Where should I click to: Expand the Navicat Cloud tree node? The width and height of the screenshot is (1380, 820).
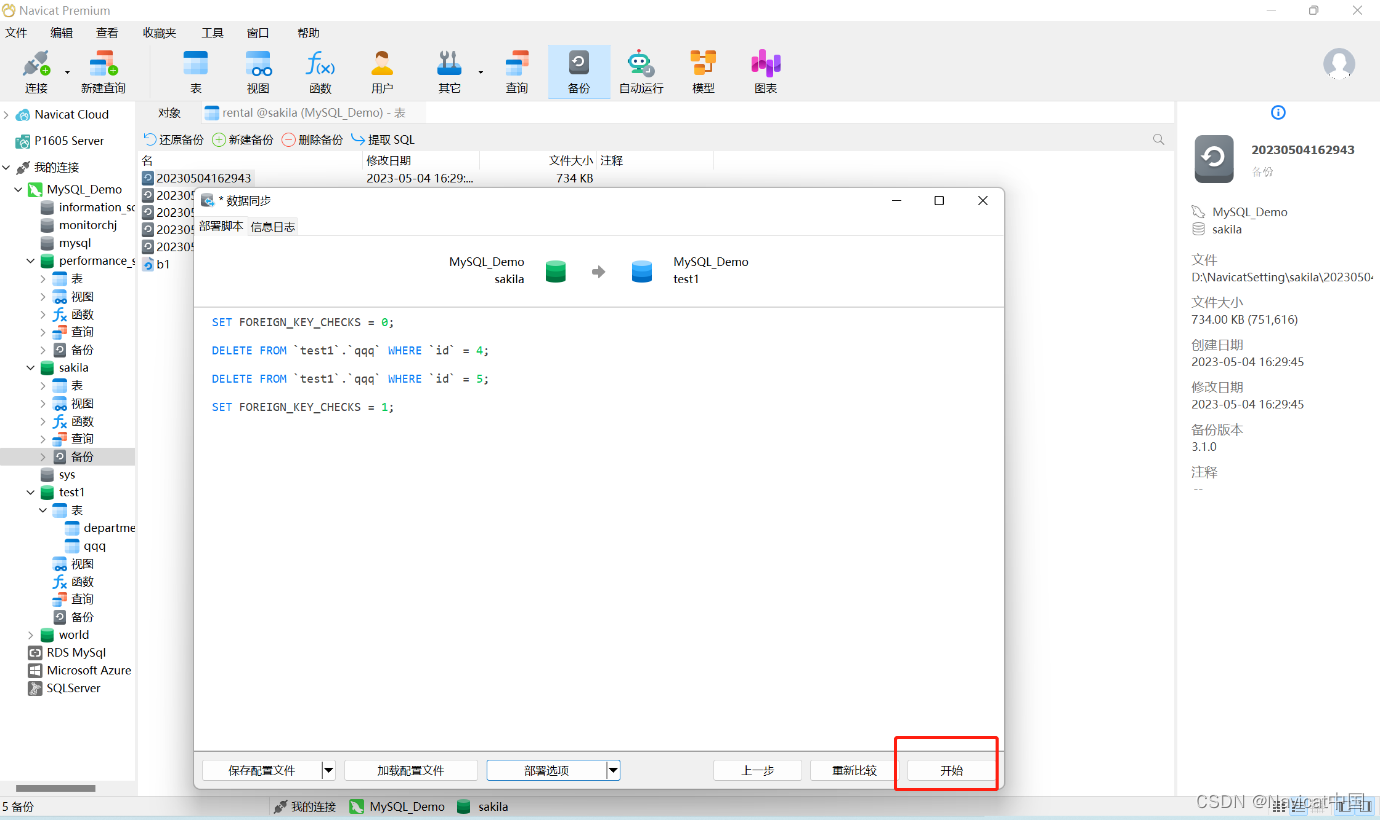[7, 115]
